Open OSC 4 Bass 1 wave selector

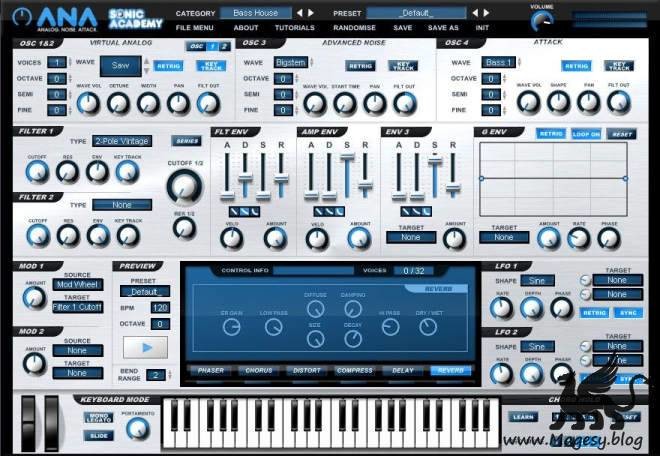tap(498, 62)
